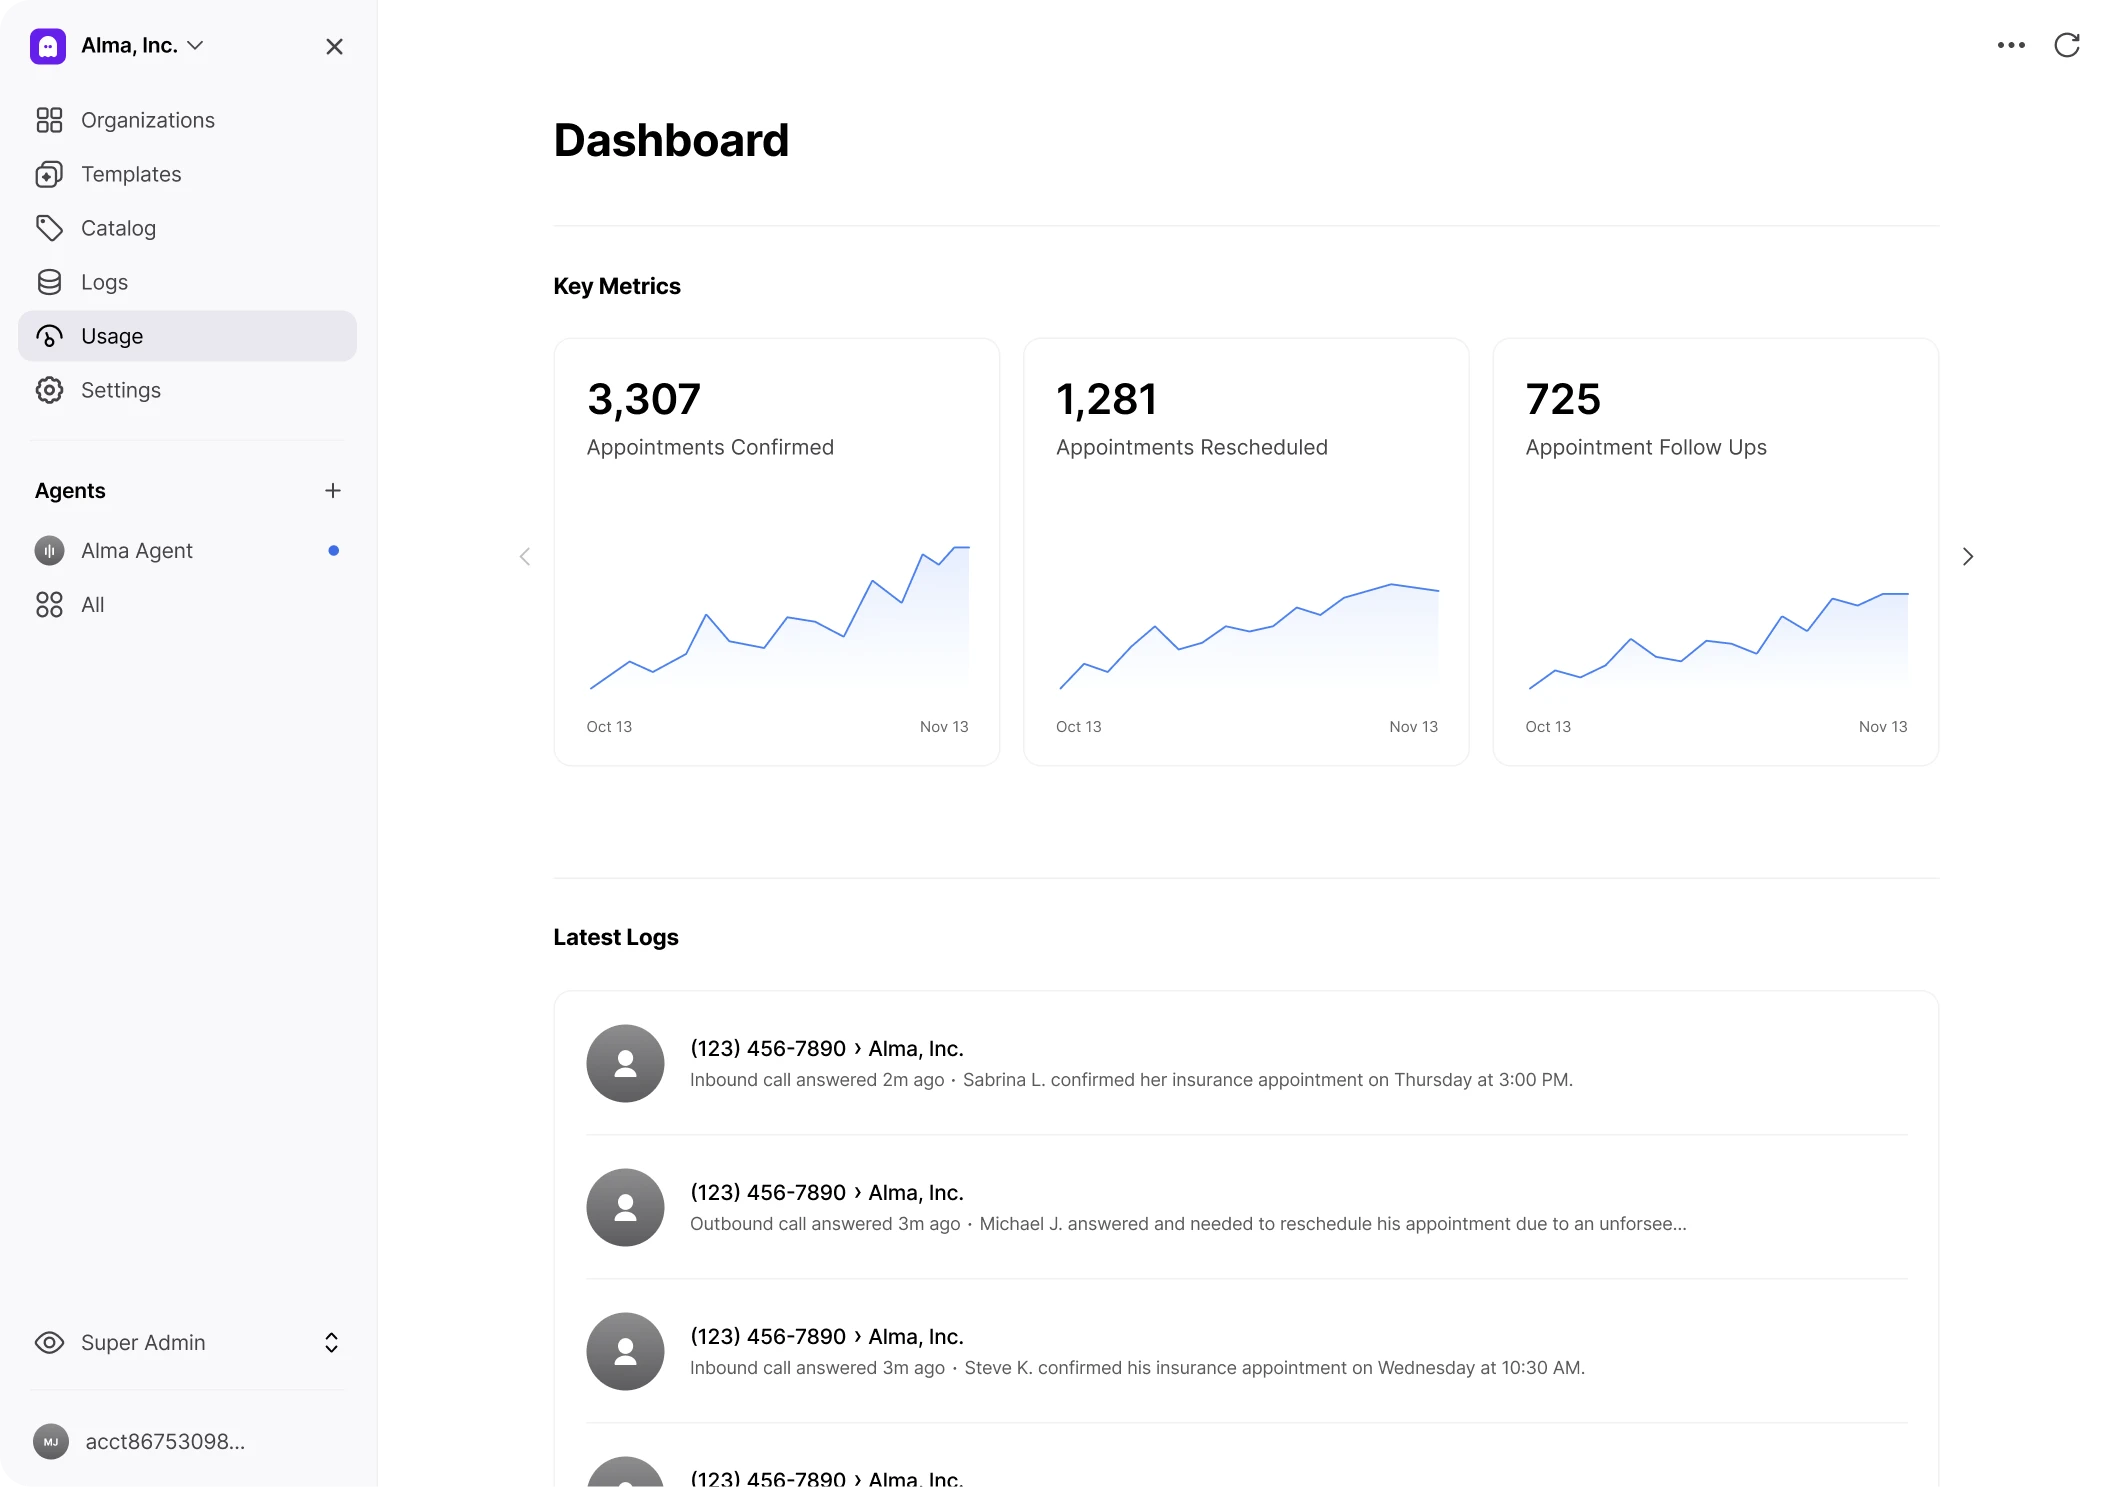
Task: Open the three-dot more options menu
Action: (x=2011, y=45)
